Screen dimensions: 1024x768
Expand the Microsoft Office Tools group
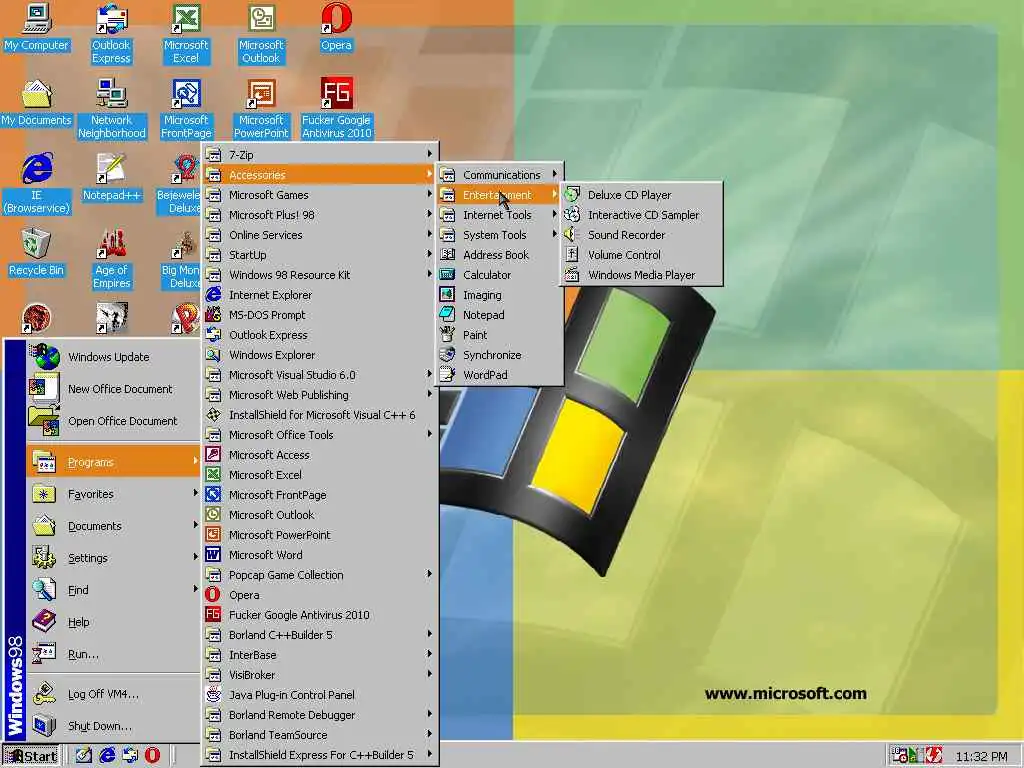coord(319,435)
